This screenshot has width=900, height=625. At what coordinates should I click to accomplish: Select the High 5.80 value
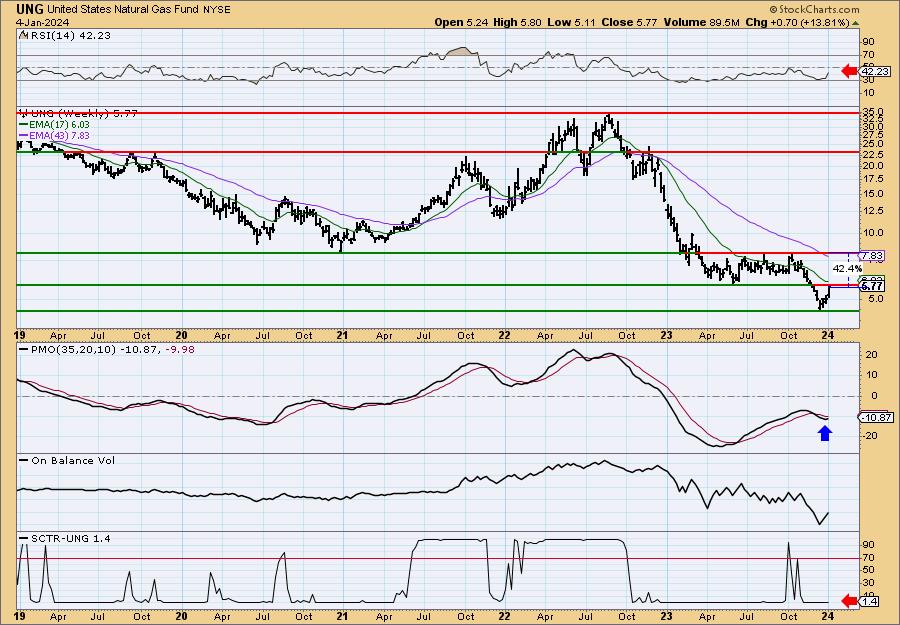(x=517, y=22)
